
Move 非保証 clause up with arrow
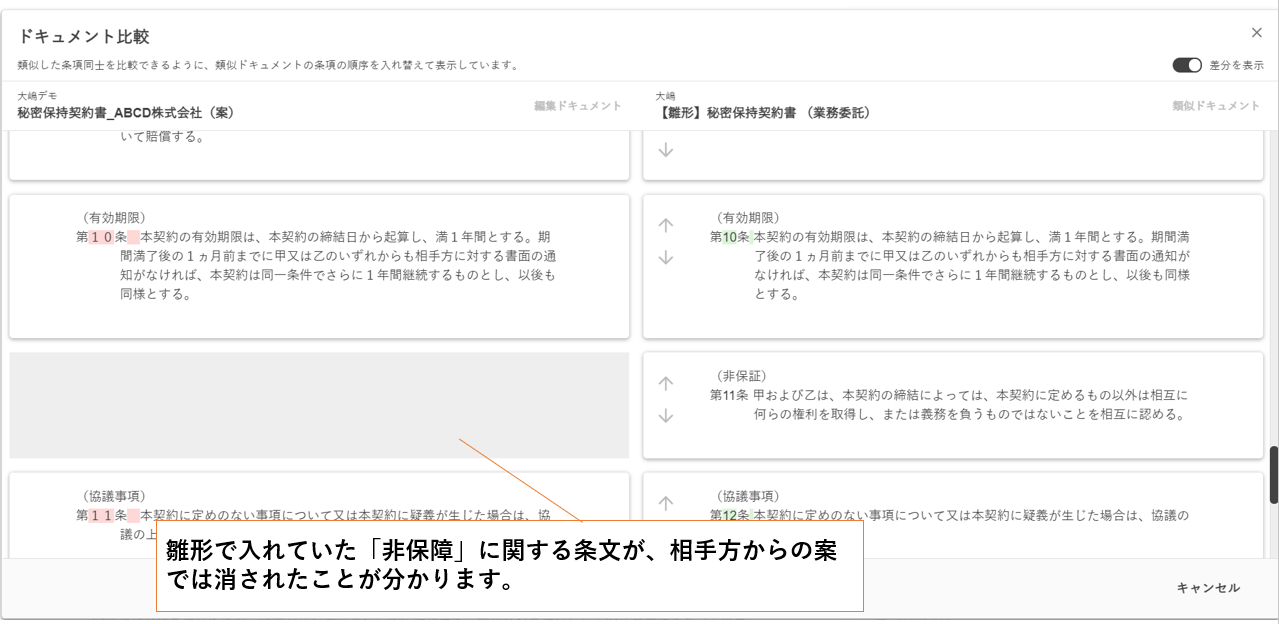pyautogui.click(x=666, y=384)
